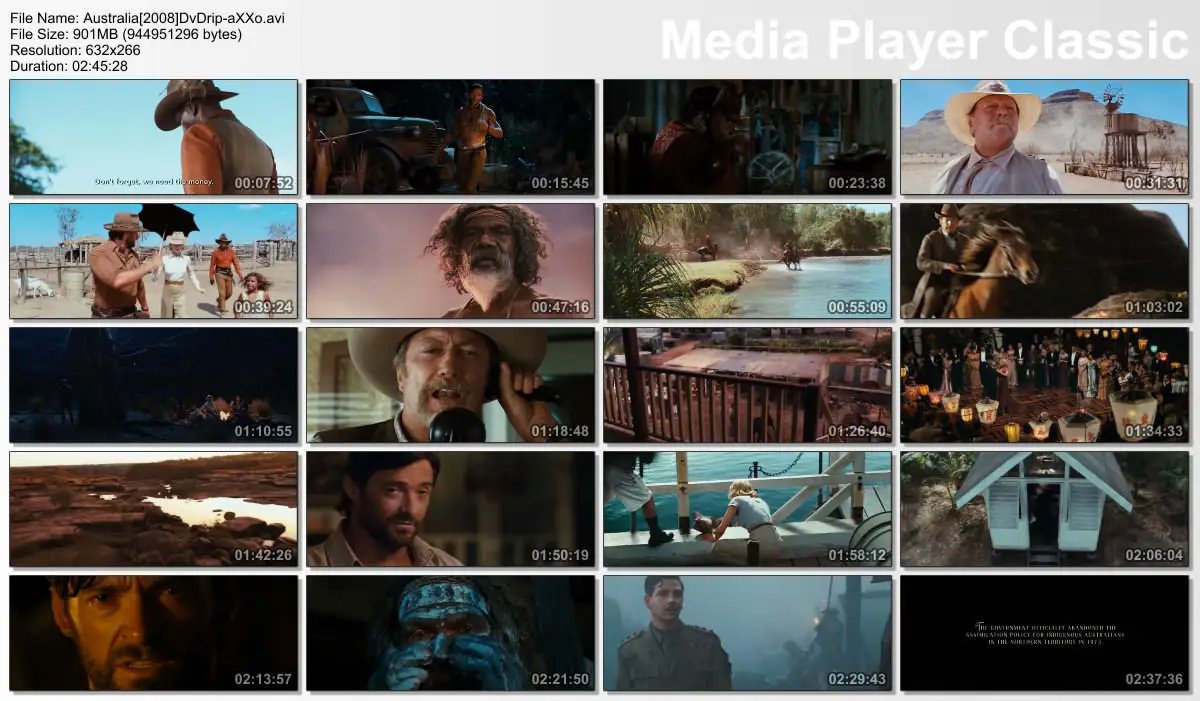
Task: Click the Resolution 632x266 line
Action: pyautogui.click(x=75, y=50)
